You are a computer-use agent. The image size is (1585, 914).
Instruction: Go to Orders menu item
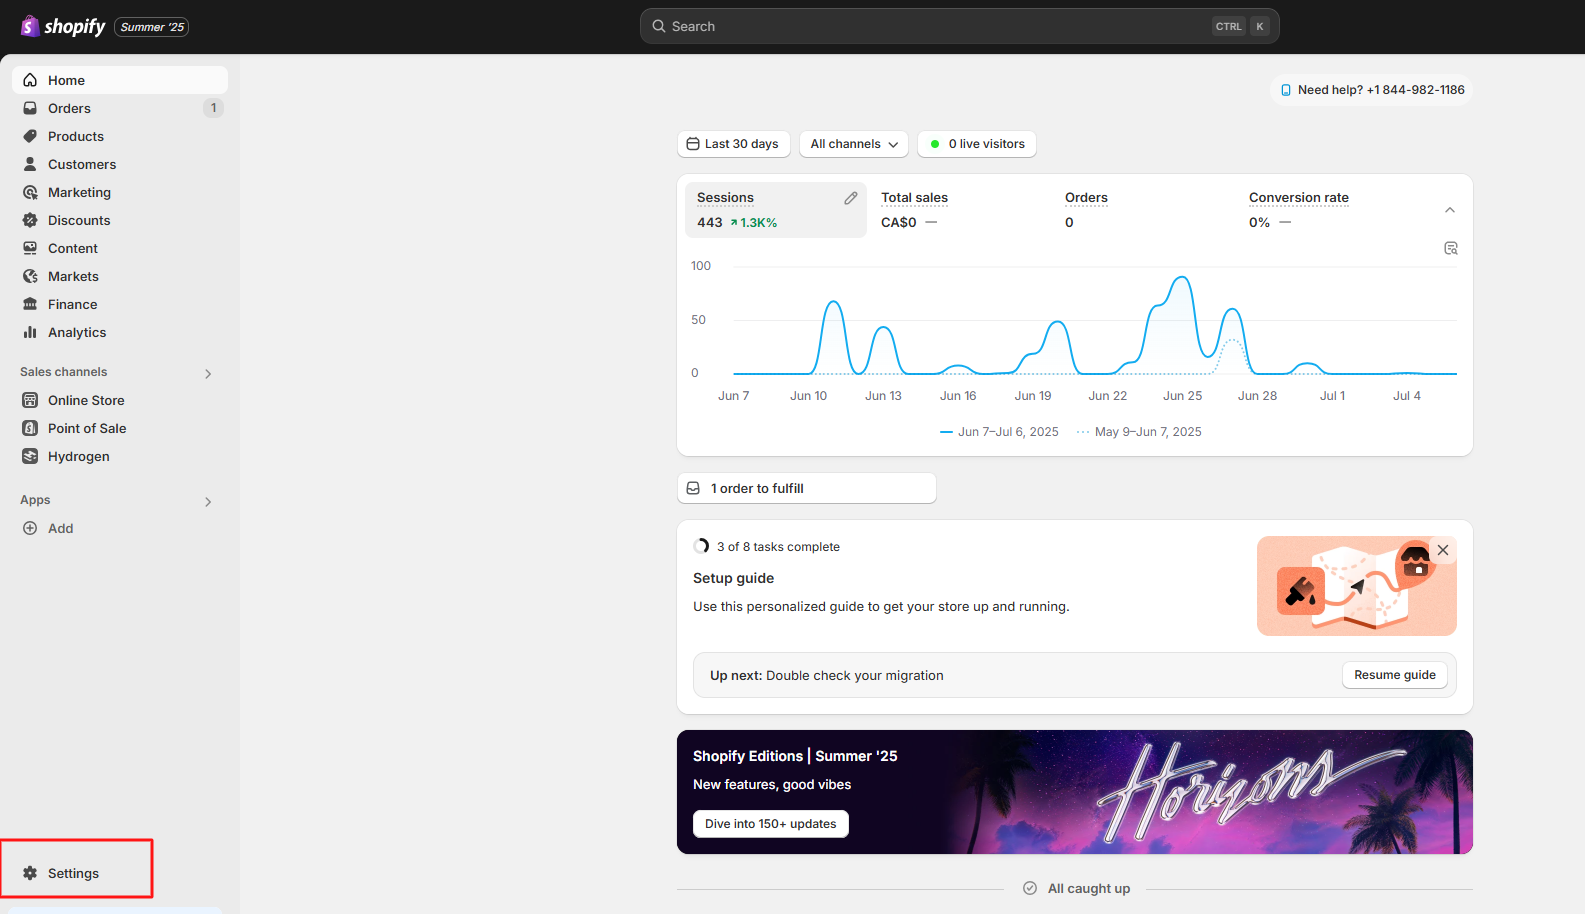(x=120, y=108)
